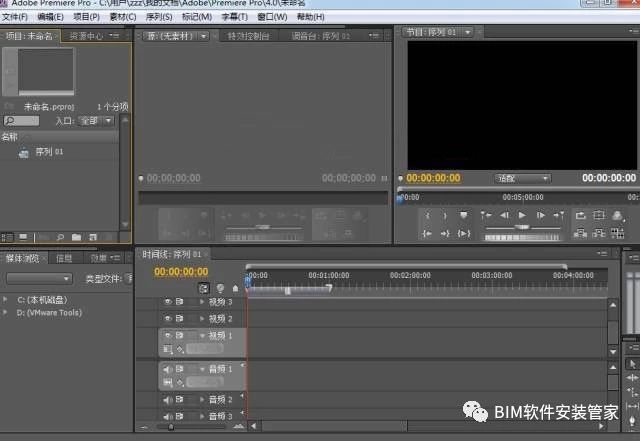
Task: Expand the 音频 2 track
Action: [202, 399]
